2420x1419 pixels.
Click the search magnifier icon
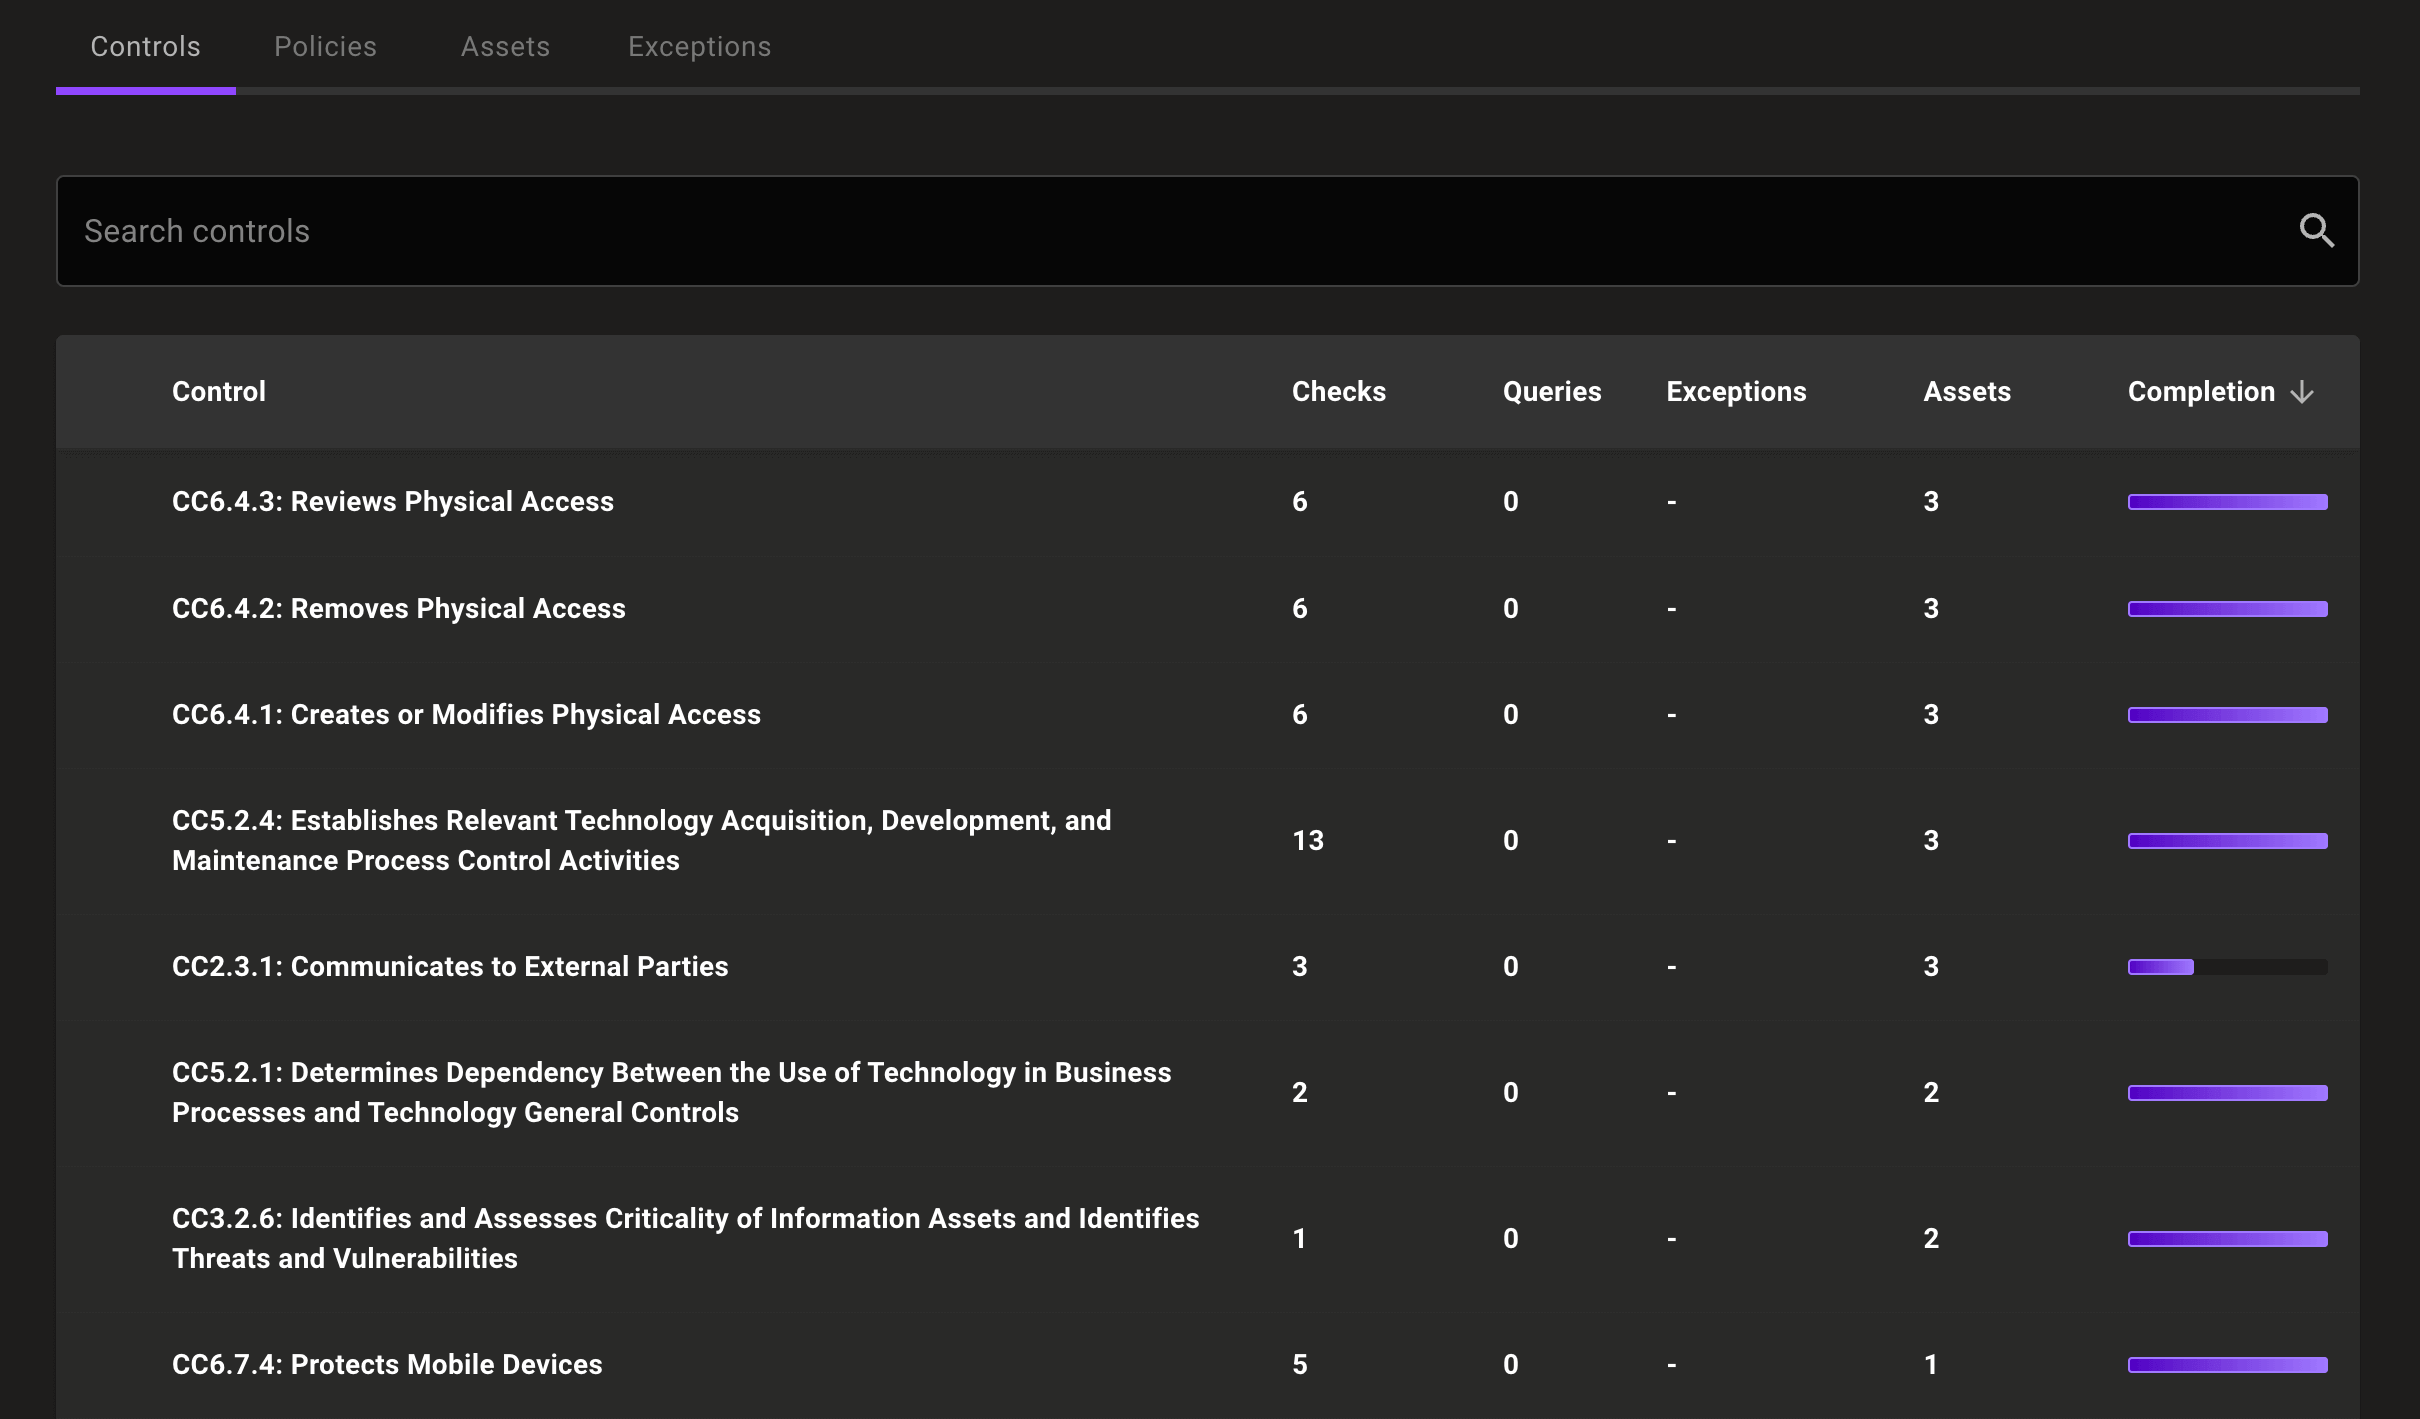click(2317, 230)
